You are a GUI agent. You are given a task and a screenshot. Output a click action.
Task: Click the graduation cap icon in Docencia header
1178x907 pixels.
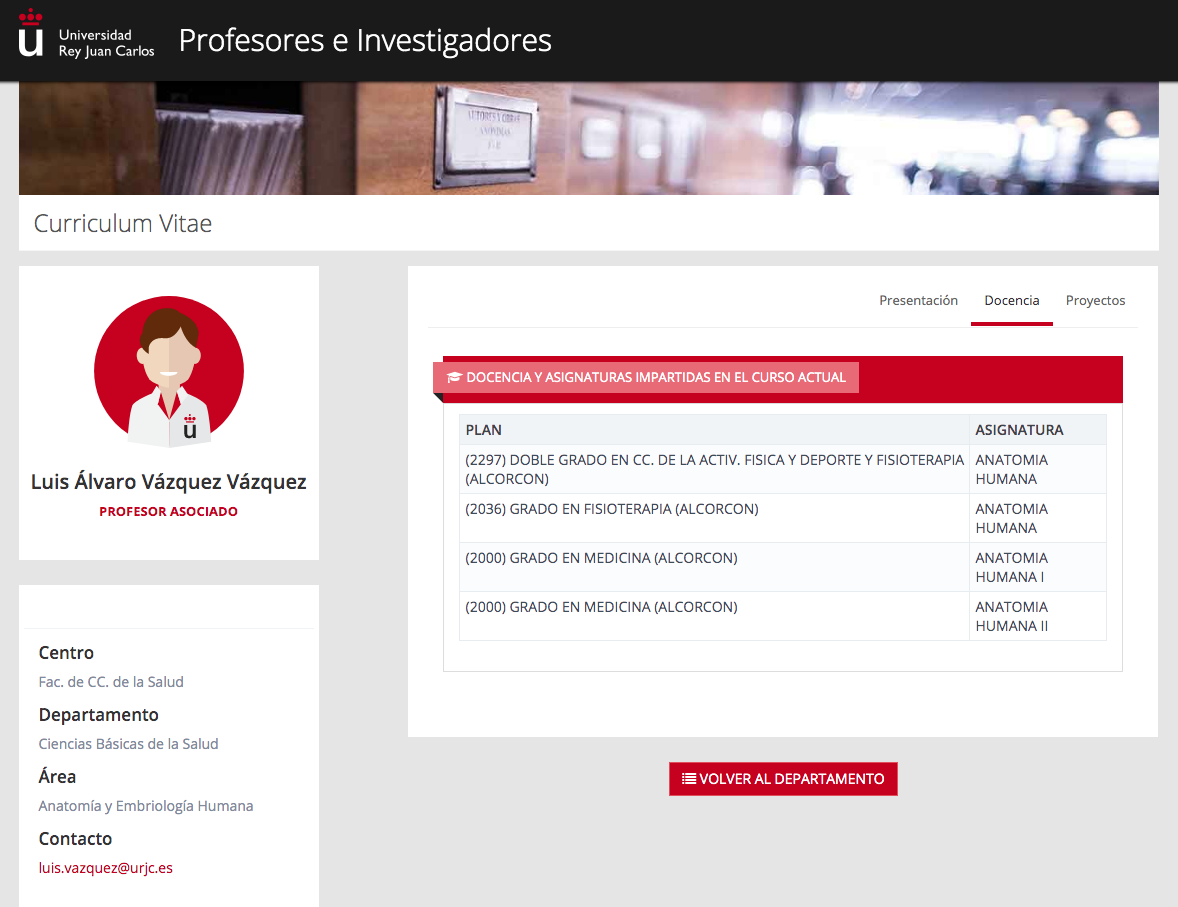[x=454, y=378]
